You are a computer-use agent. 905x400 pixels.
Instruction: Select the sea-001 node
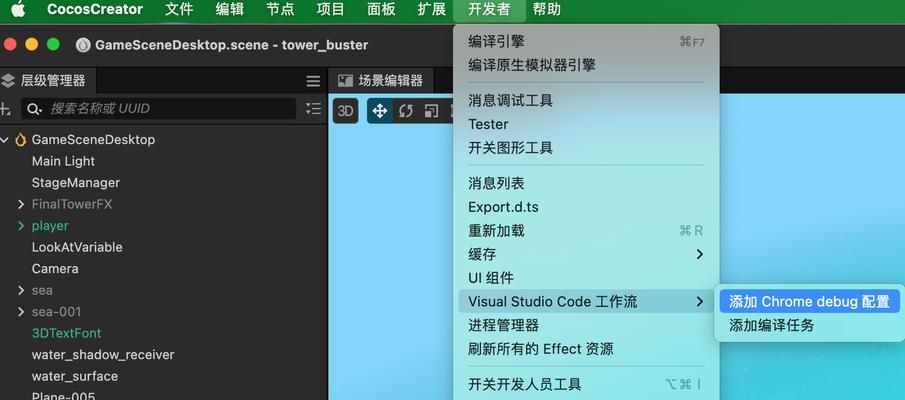pos(56,312)
